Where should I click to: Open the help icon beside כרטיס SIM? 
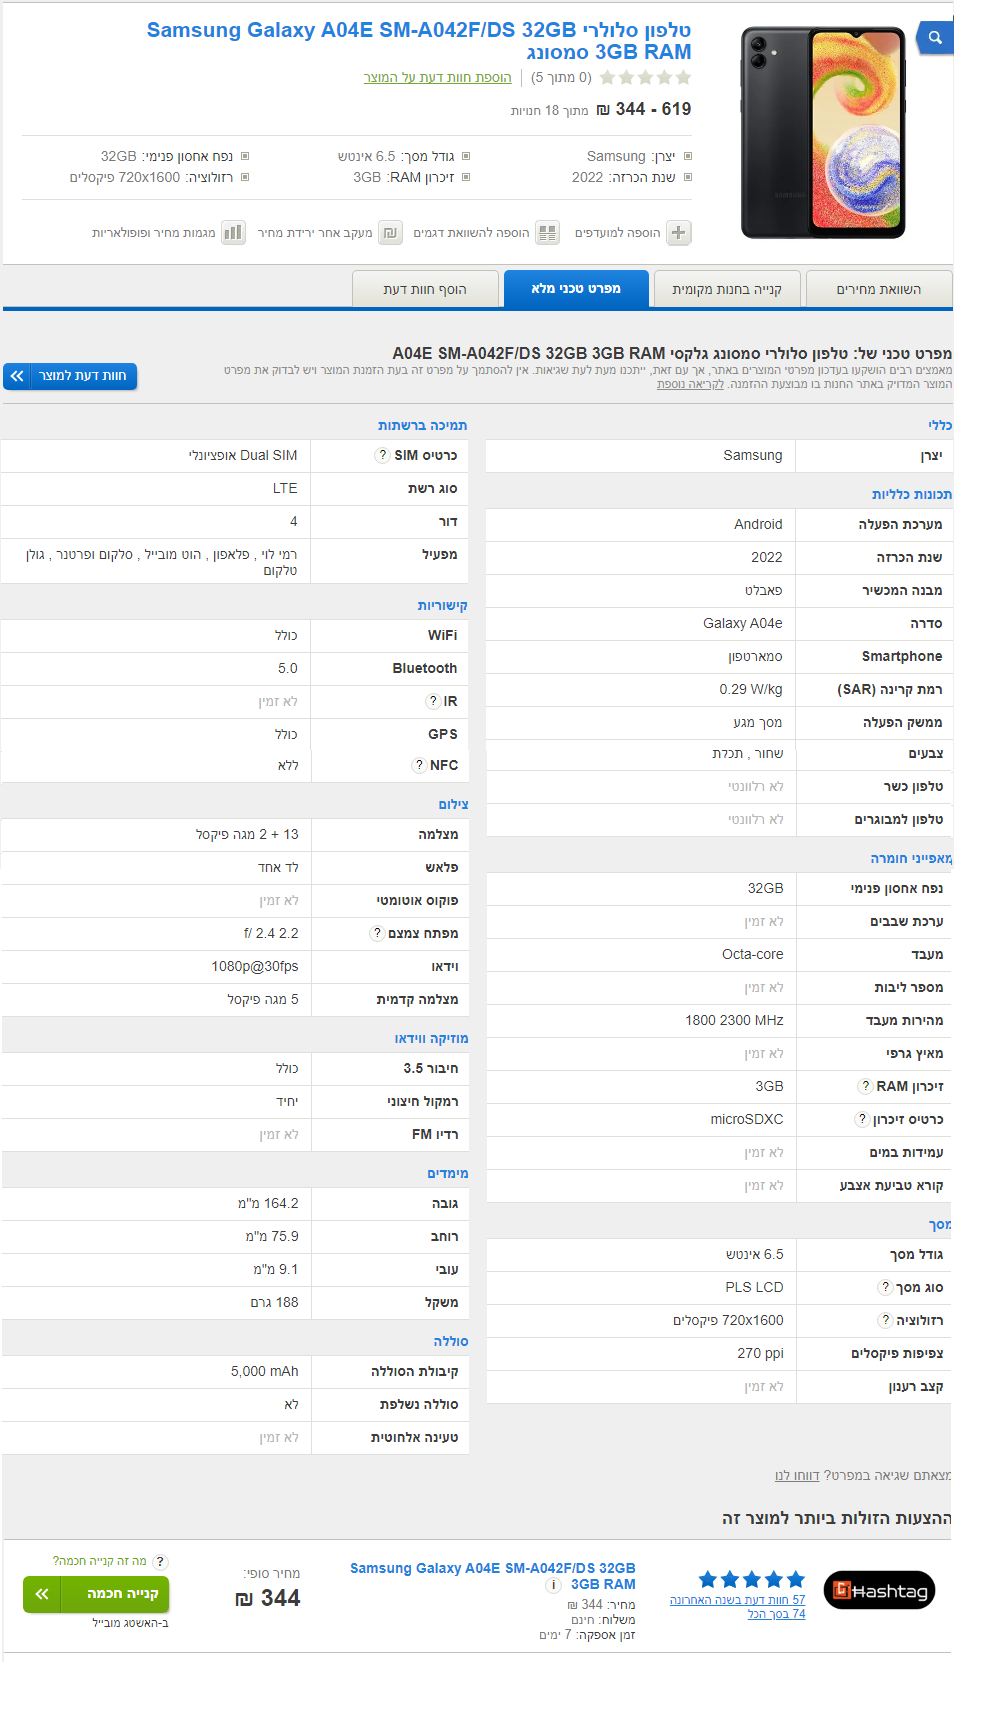tap(382, 455)
